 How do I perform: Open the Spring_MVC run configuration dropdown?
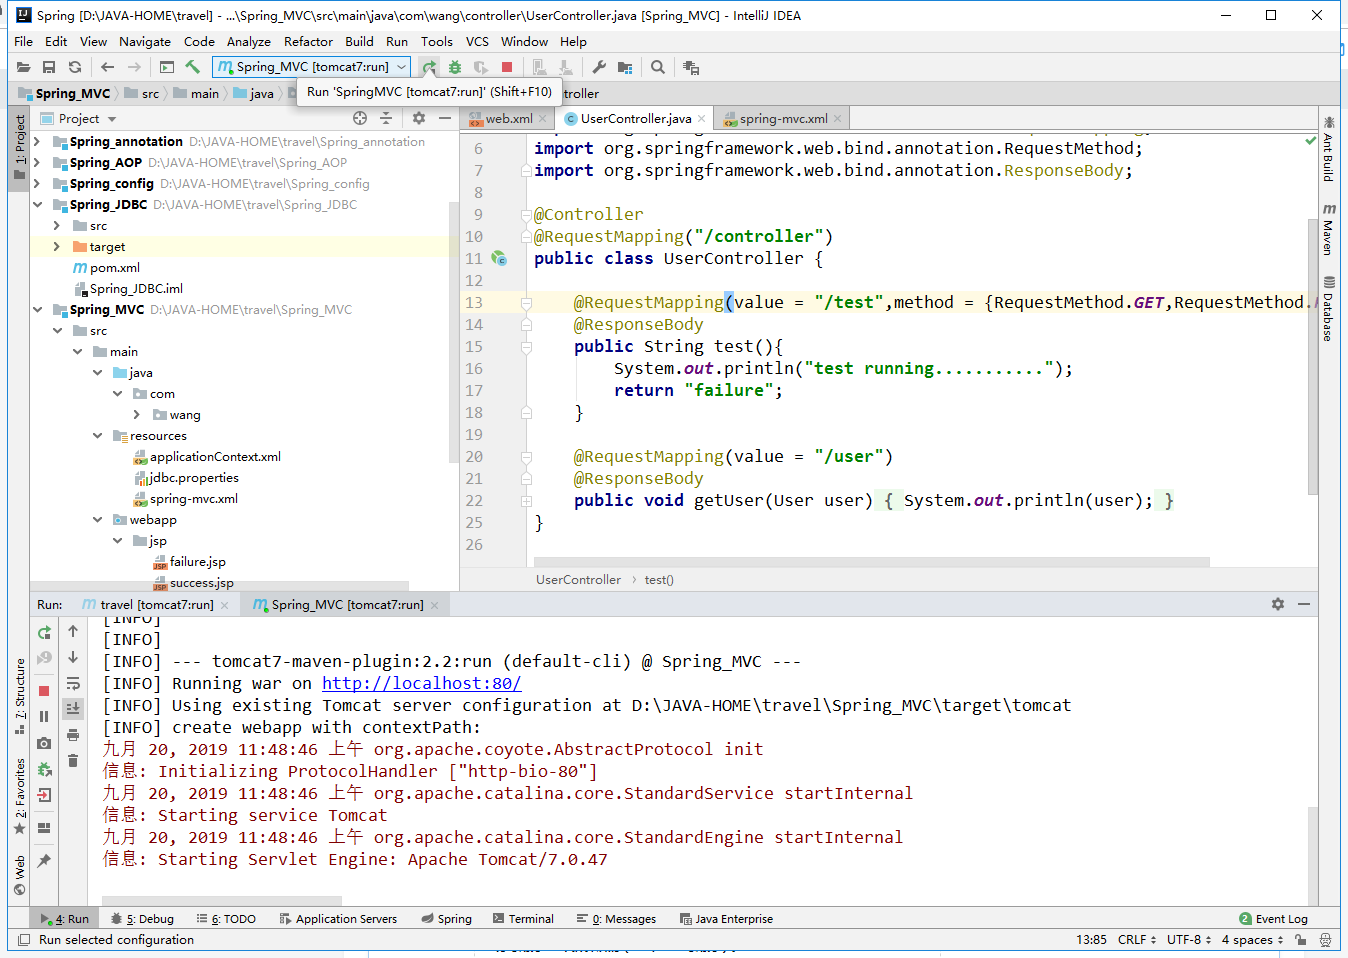312,67
